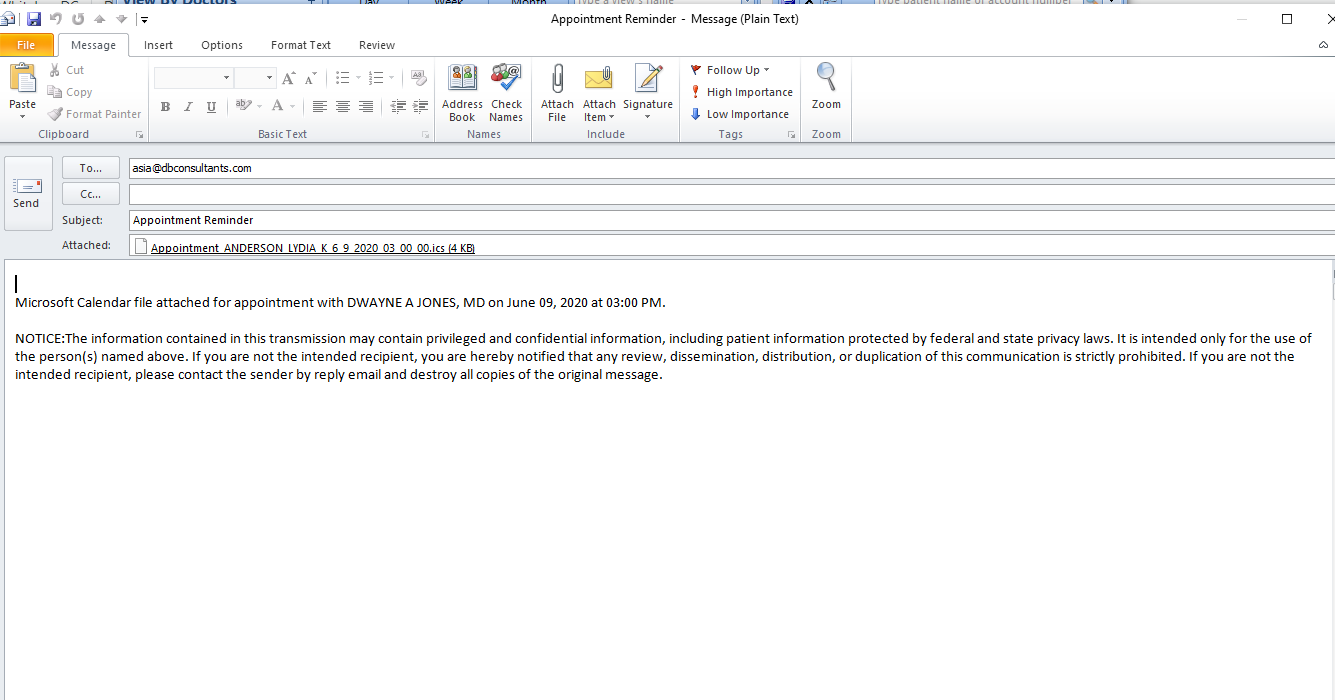Click the Redo icon in quick access toolbar
This screenshot has height=700, width=1335.
(78, 19)
